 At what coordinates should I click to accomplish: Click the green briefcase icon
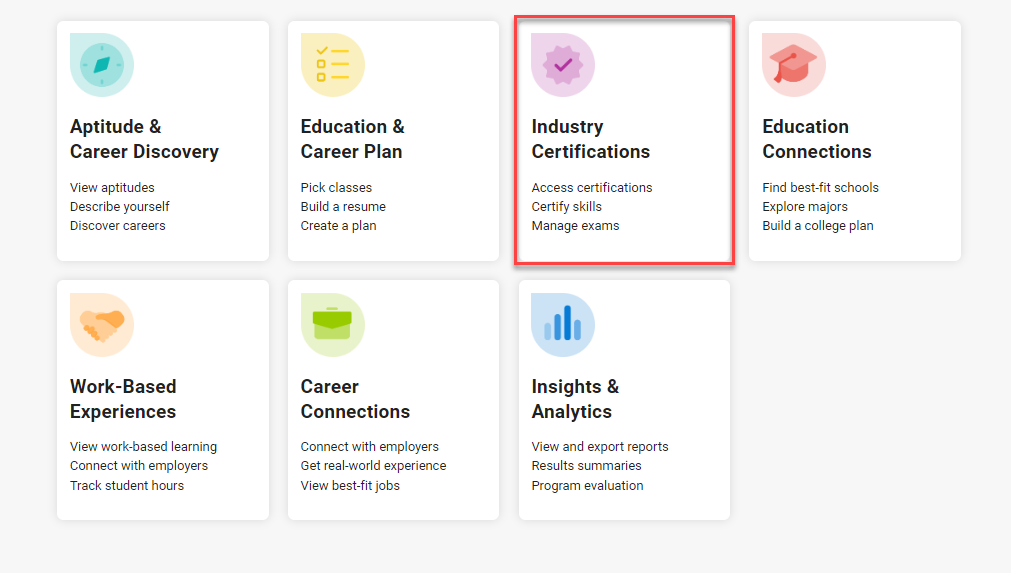(333, 325)
